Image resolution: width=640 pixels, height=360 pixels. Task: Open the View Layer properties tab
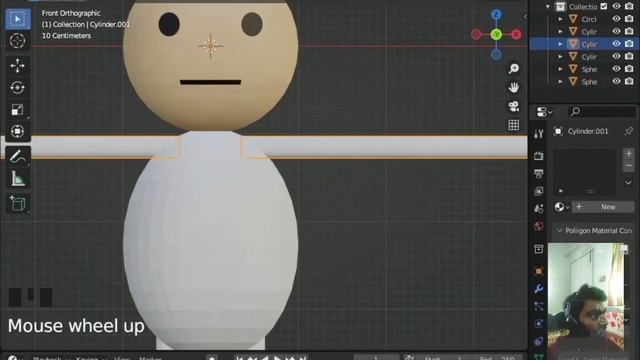[x=539, y=191]
